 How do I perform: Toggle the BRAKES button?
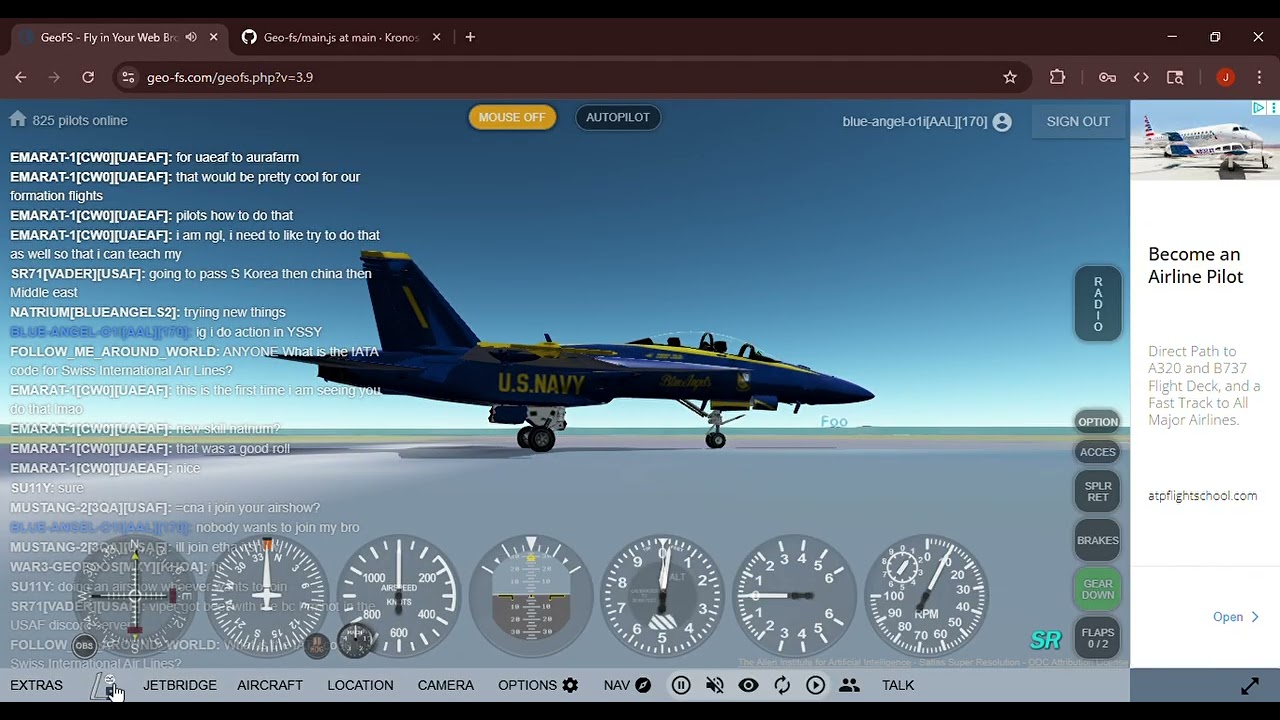(x=1098, y=540)
